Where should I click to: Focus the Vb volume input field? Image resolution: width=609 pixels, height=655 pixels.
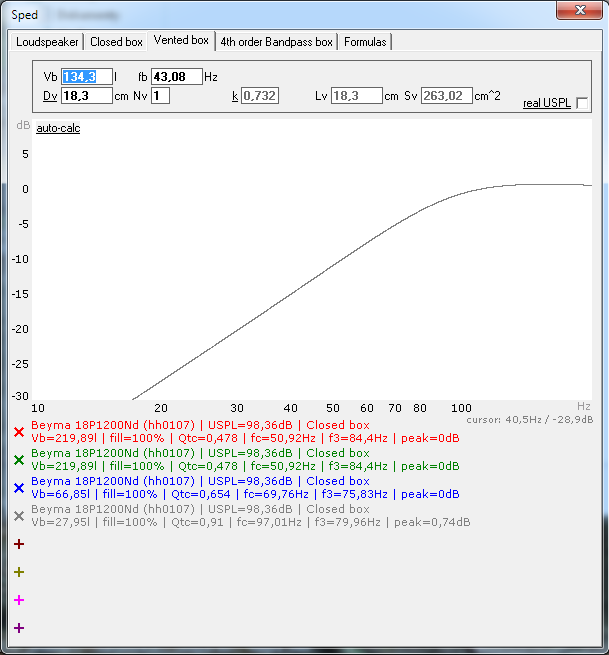coord(87,76)
